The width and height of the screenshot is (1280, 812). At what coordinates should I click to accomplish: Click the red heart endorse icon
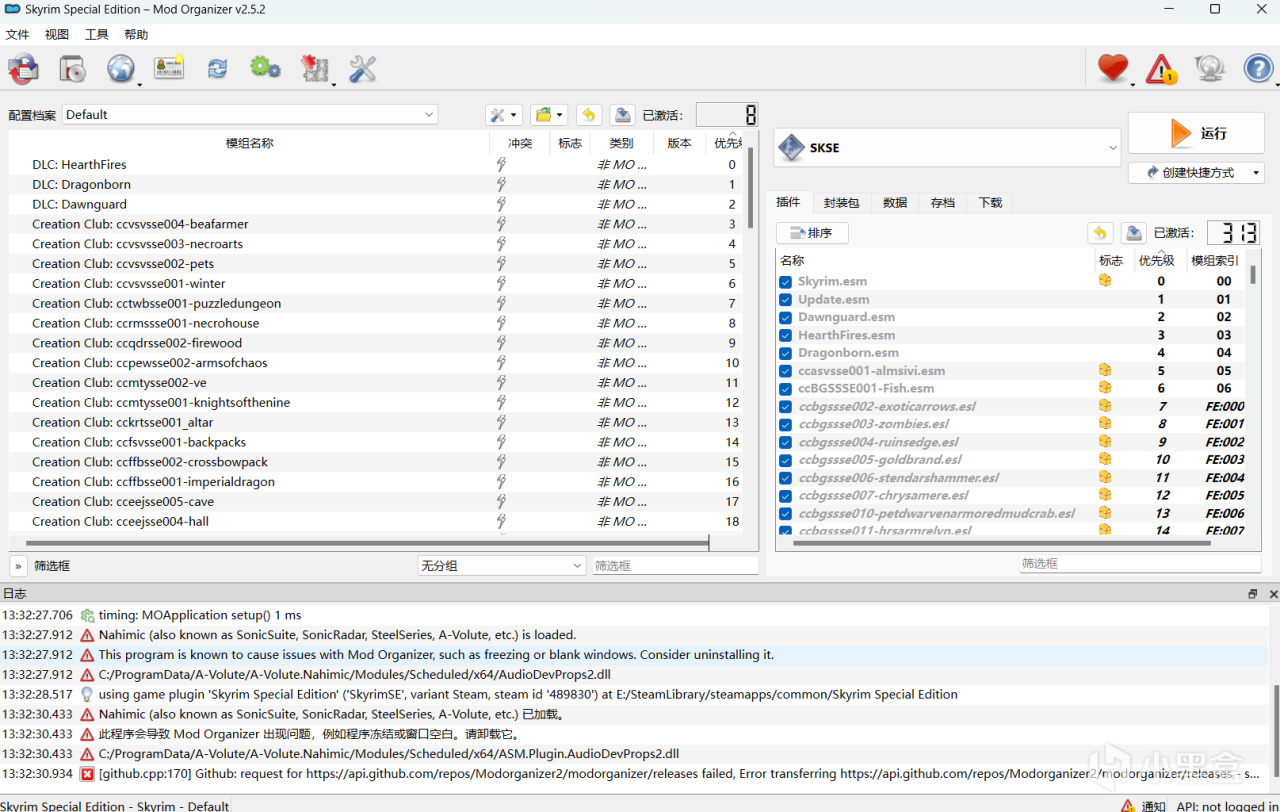pyautogui.click(x=1112, y=69)
